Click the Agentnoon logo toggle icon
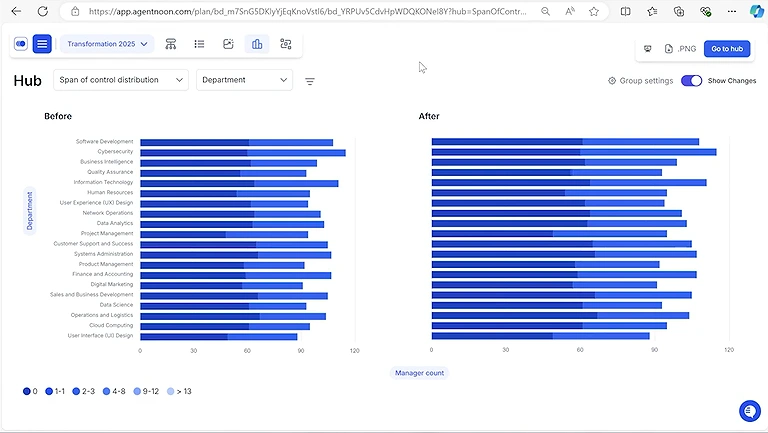This screenshot has height=433, width=768. pyautogui.click(x=21, y=44)
